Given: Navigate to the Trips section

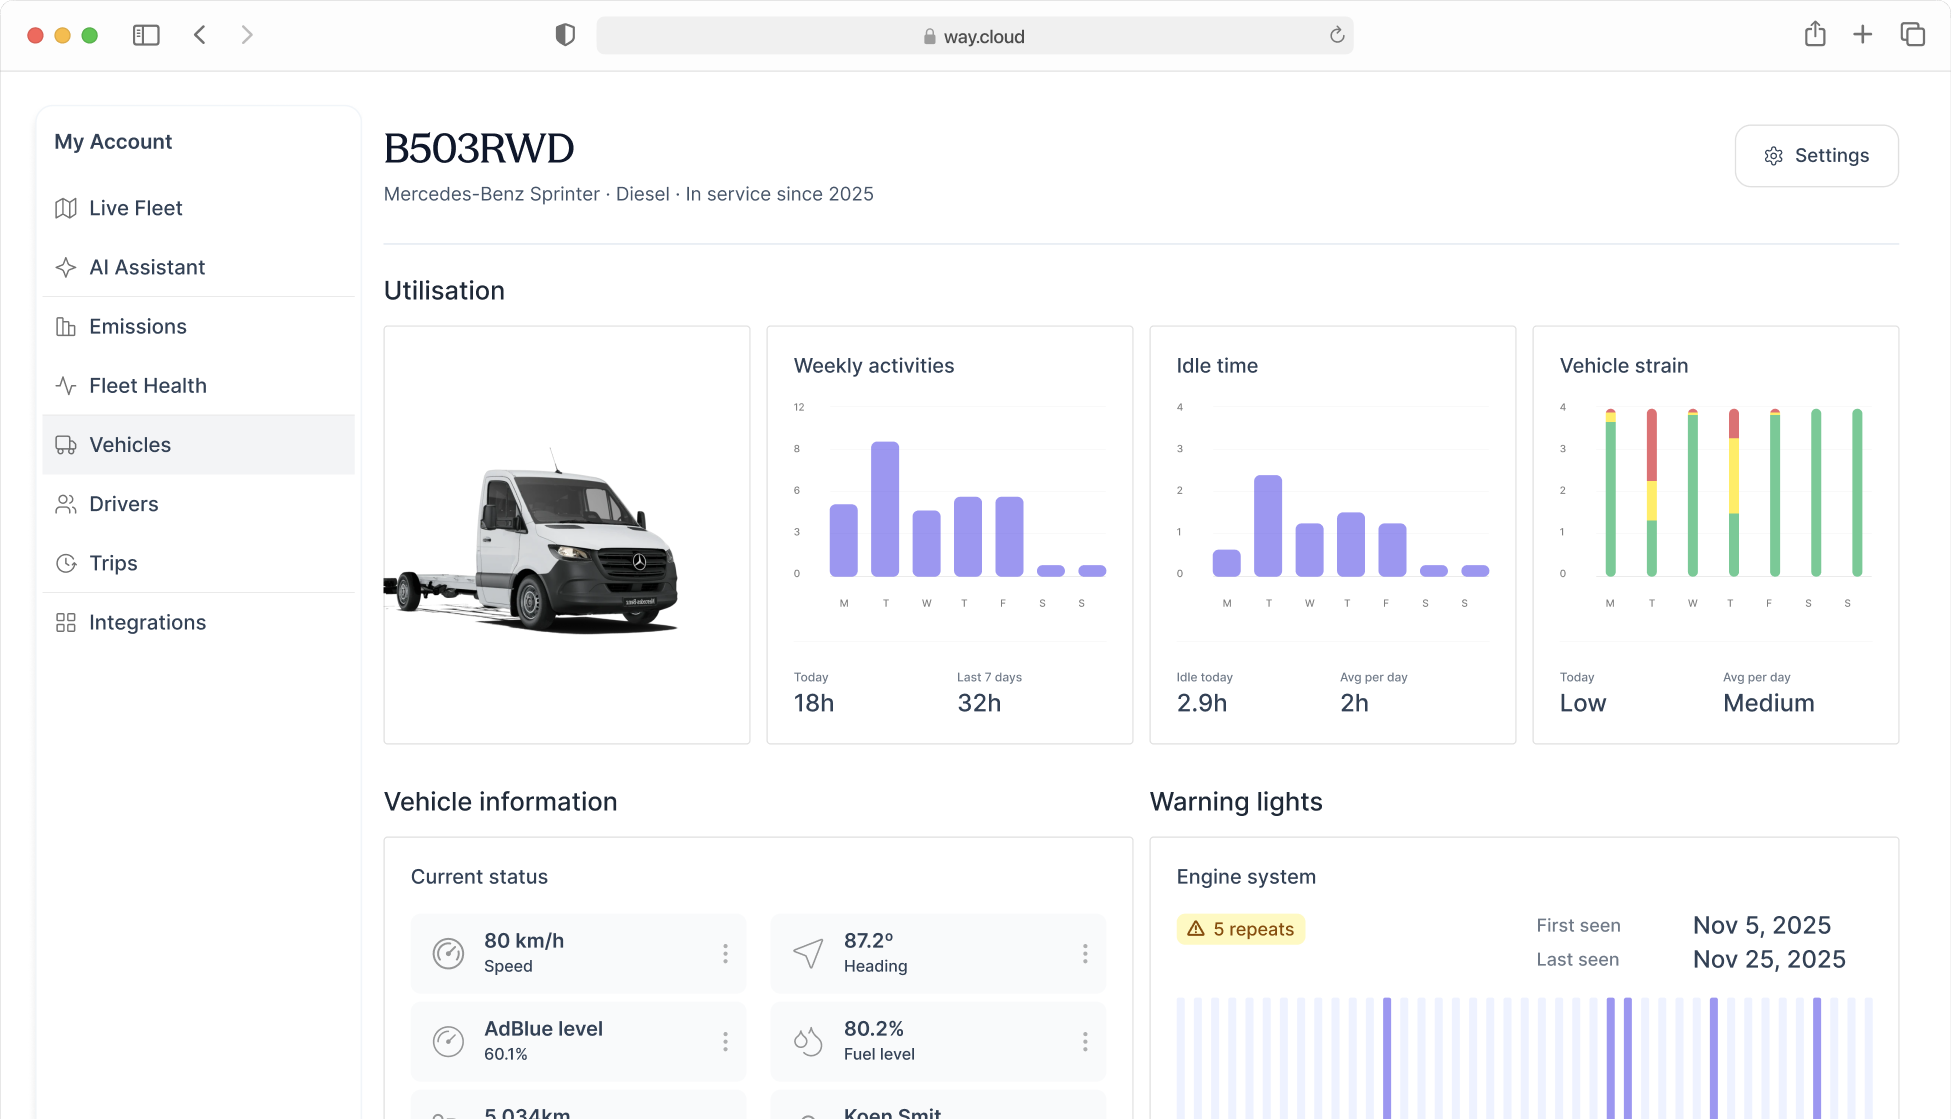Looking at the screenshot, I should (x=113, y=562).
